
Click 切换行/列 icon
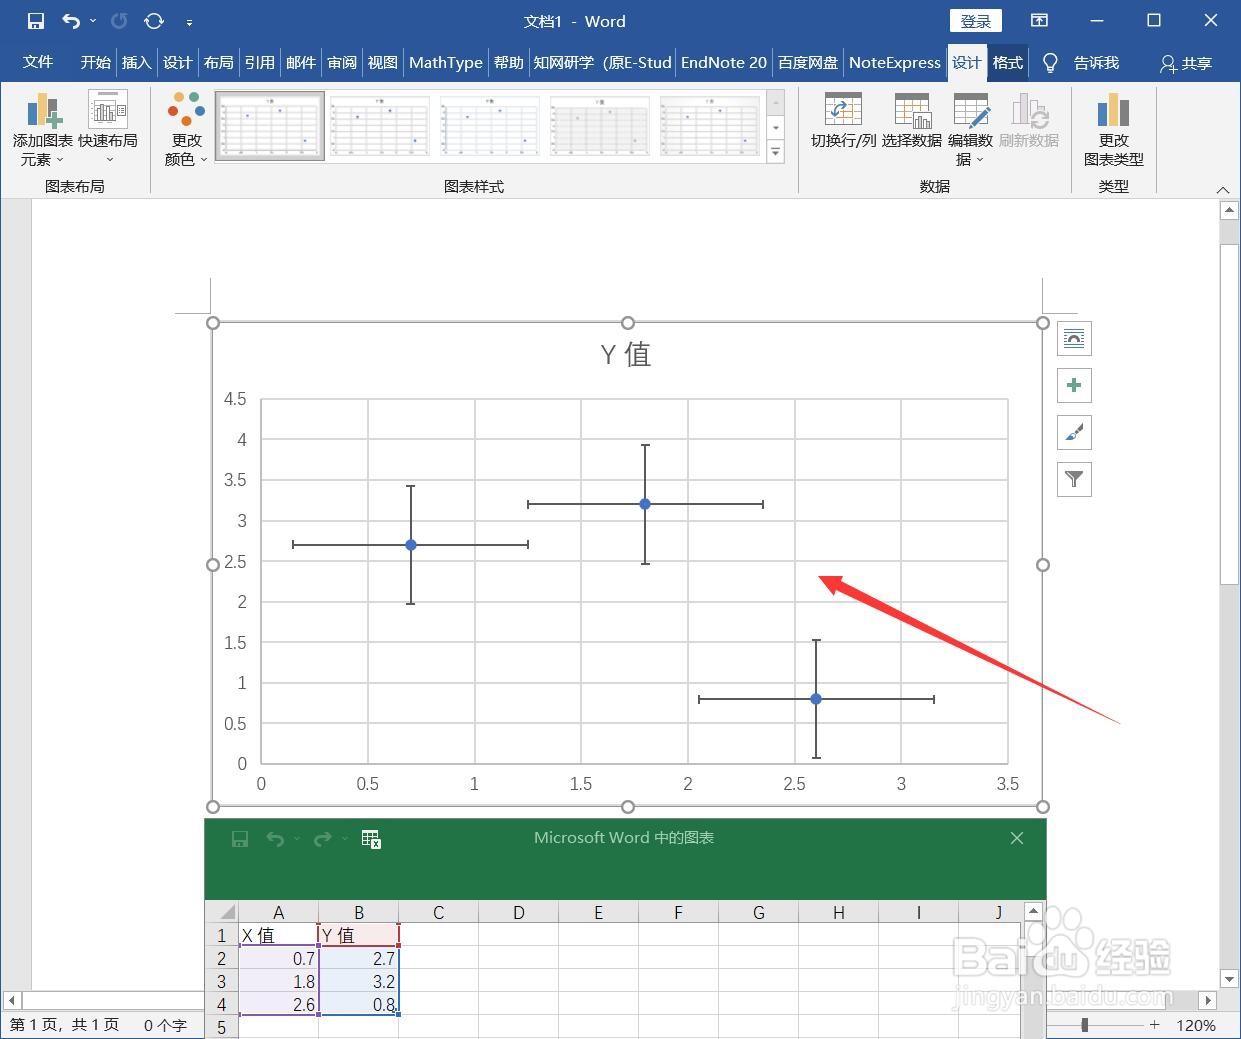click(843, 122)
